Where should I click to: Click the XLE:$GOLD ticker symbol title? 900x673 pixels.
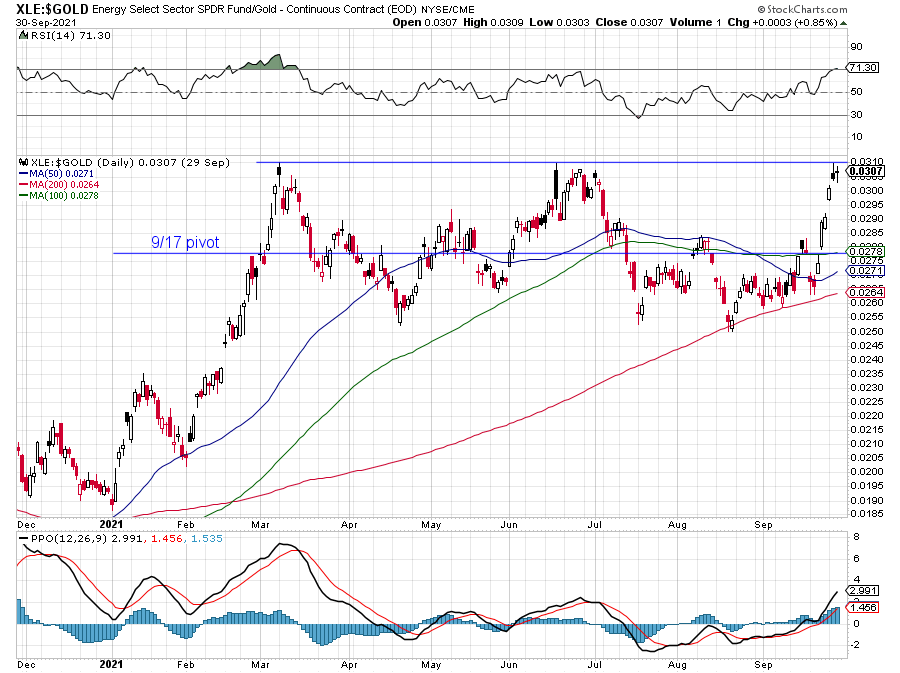52,9
